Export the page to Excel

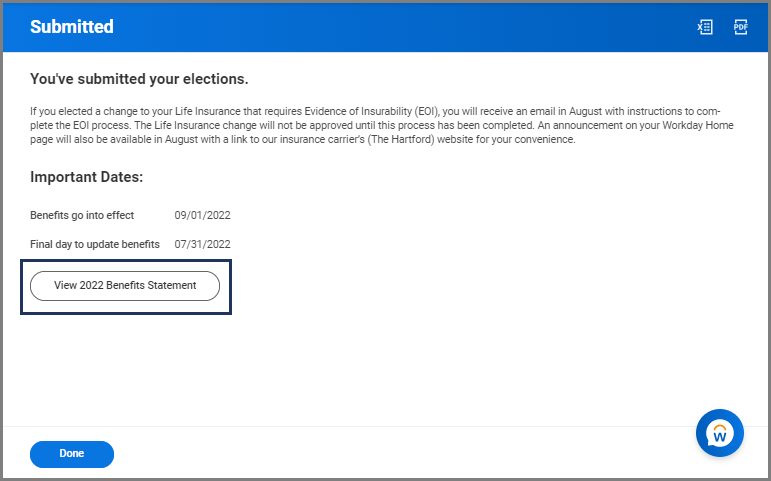705,28
